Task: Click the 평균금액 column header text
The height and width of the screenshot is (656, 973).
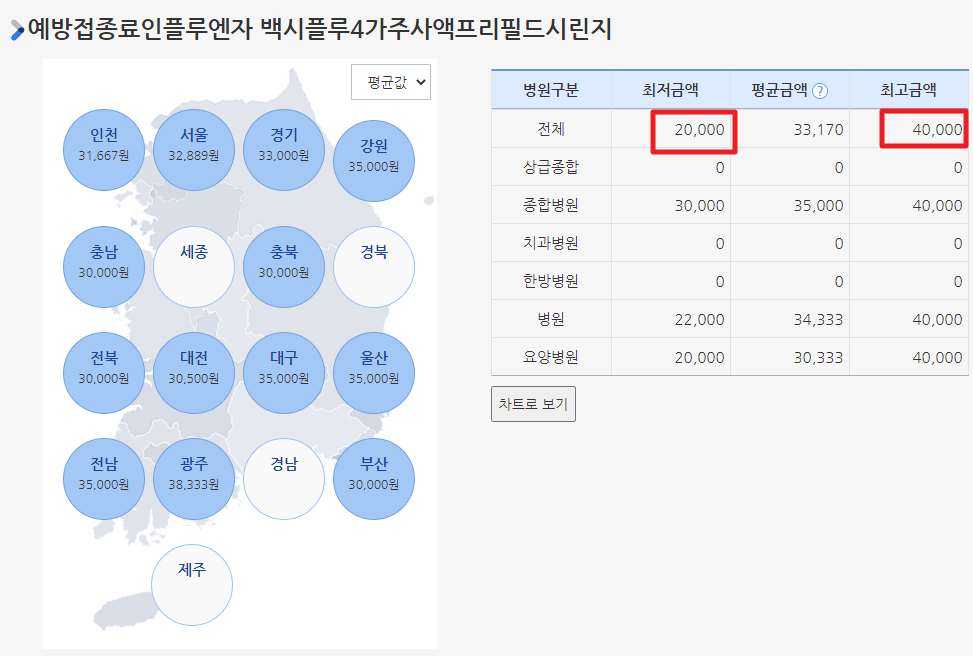Action: (x=779, y=91)
